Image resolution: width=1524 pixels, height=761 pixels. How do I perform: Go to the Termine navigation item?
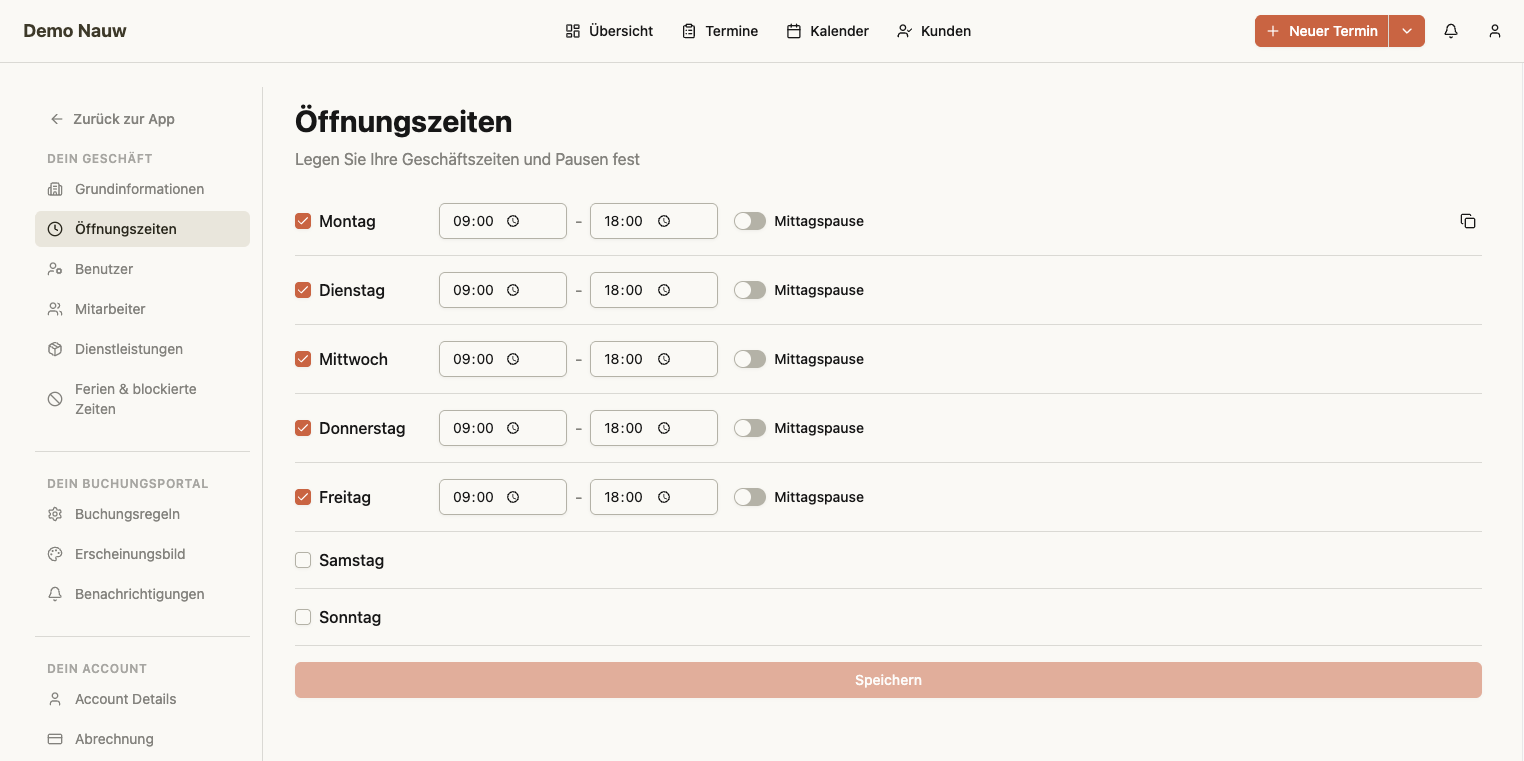click(720, 31)
